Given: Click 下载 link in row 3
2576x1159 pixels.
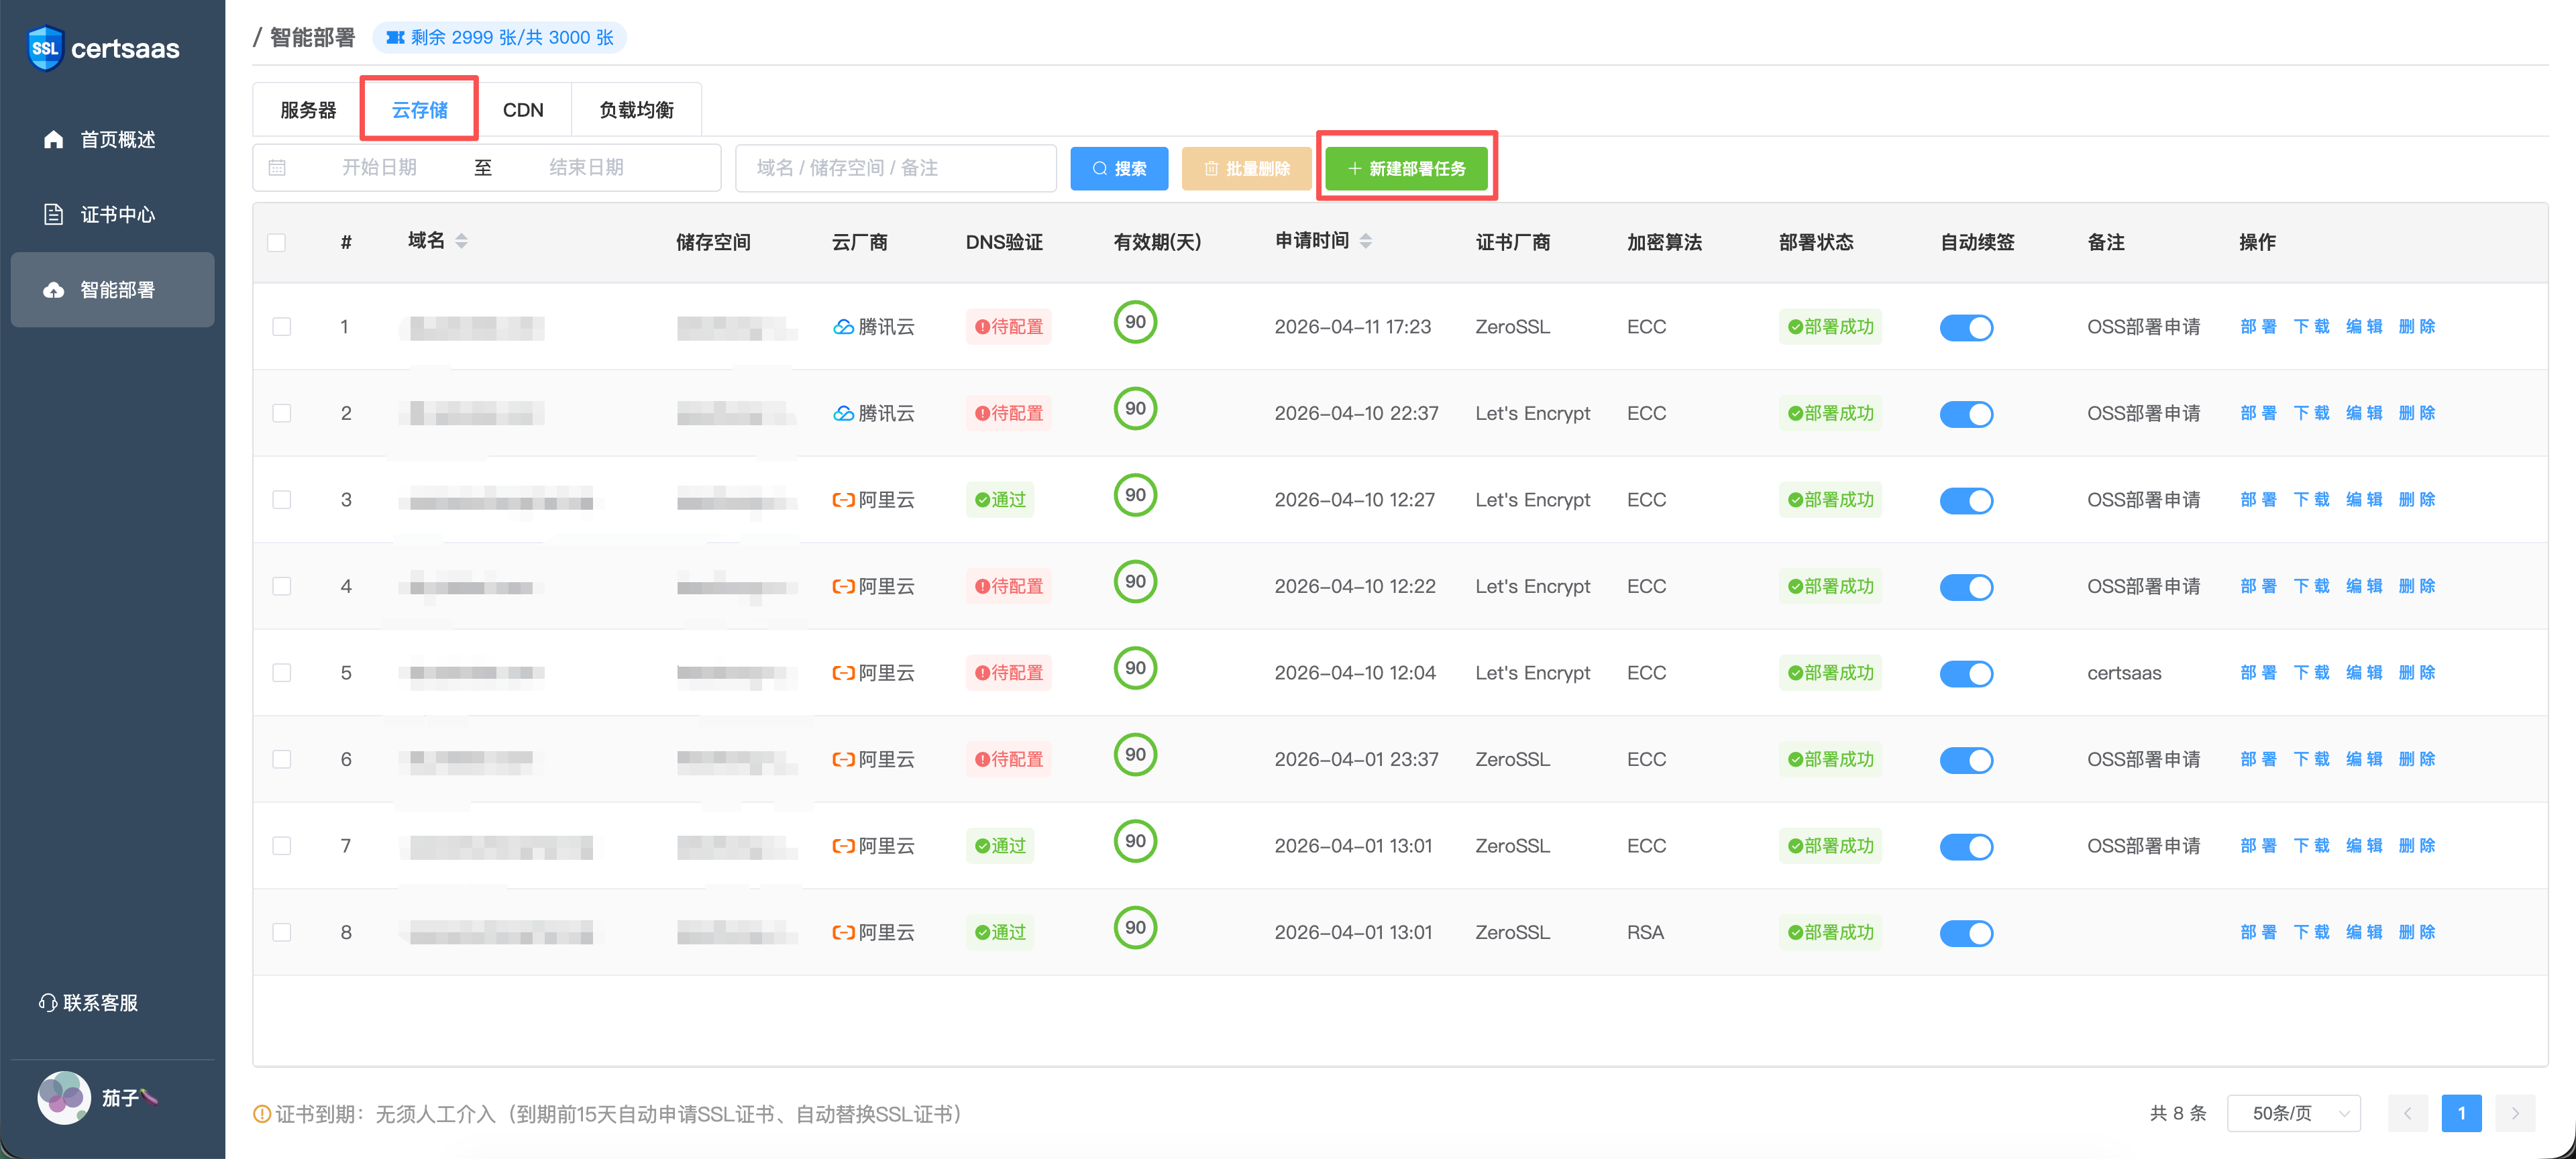Looking at the screenshot, I should point(2311,500).
